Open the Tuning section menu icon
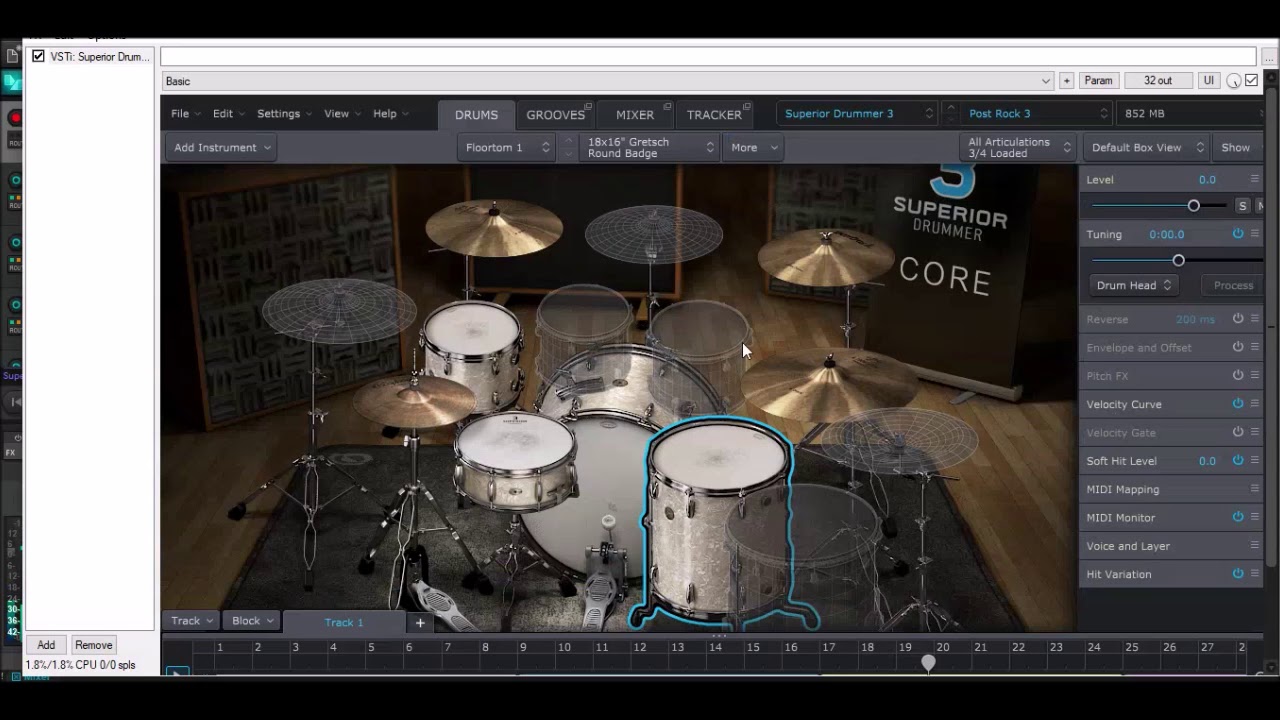This screenshot has height=720, width=1280. (x=1255, y=234)
